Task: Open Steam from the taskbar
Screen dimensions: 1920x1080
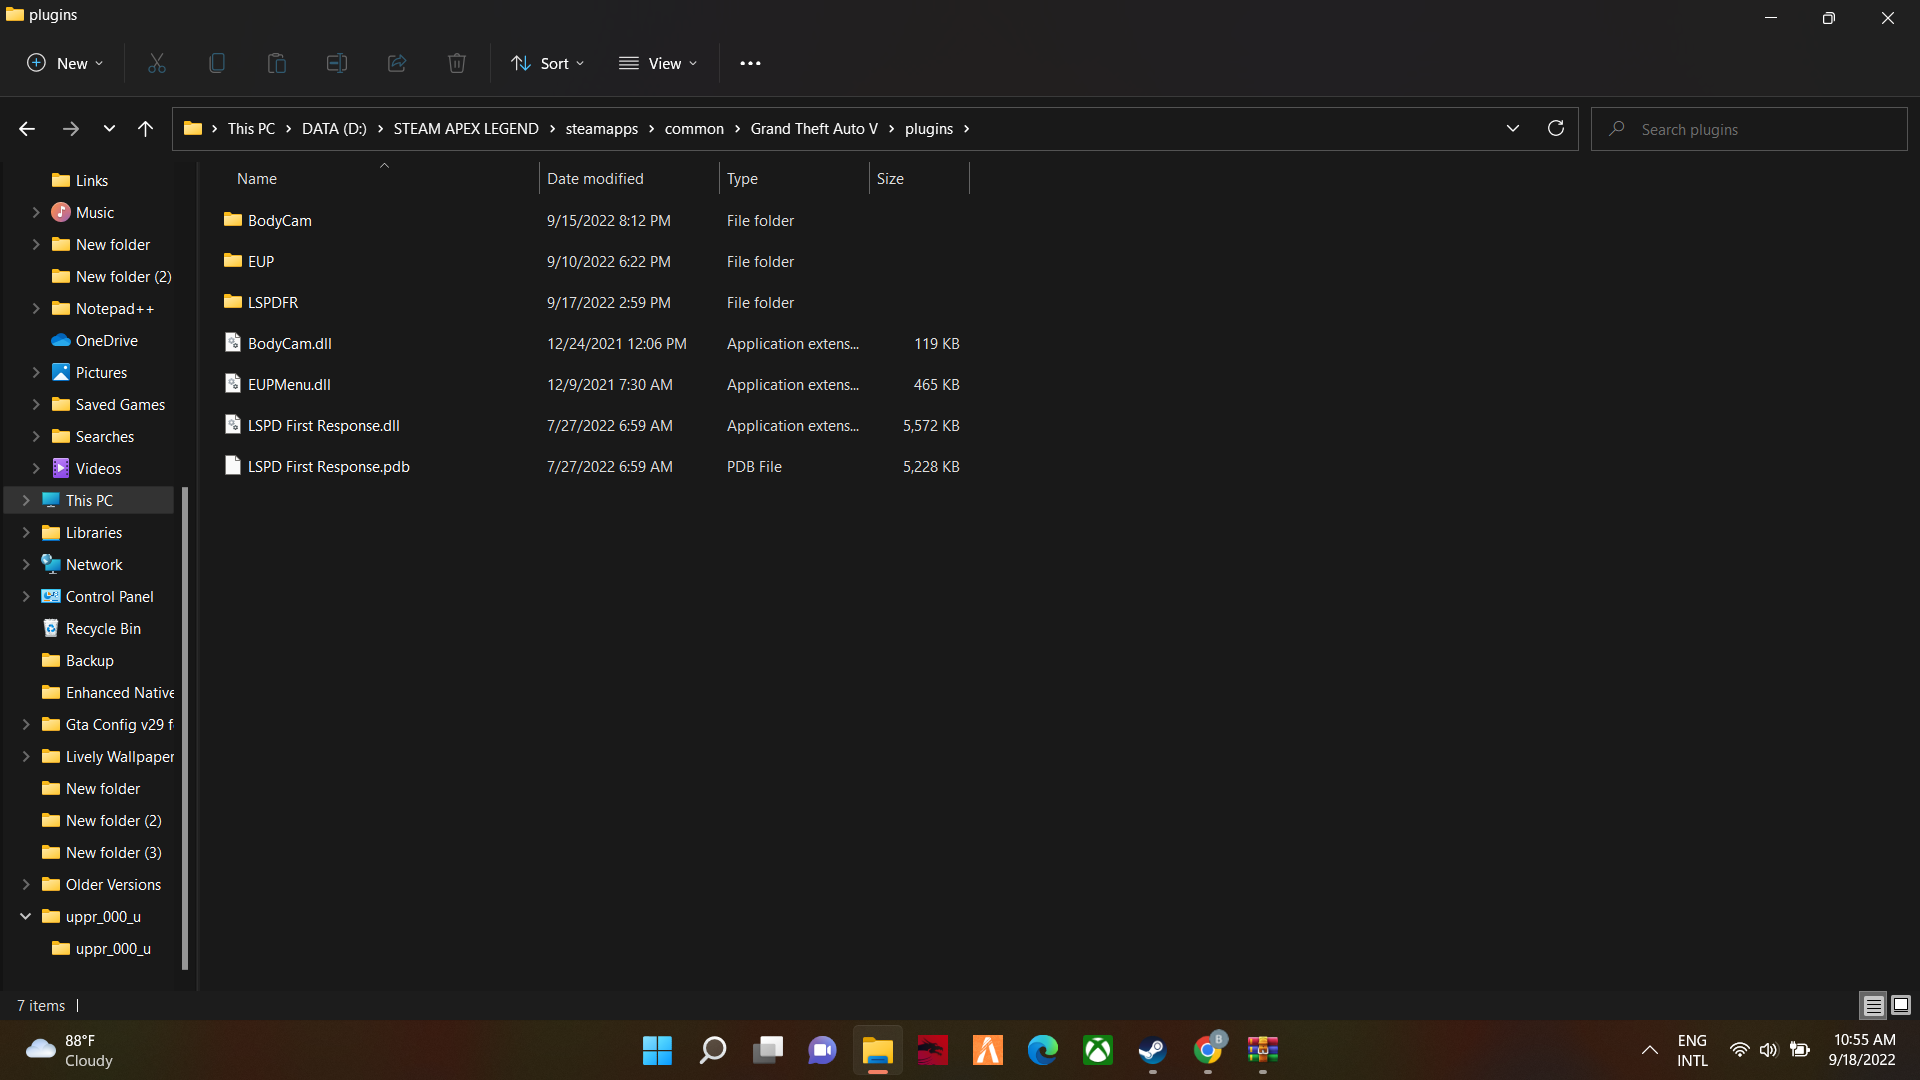Action: point(1152,1050)
